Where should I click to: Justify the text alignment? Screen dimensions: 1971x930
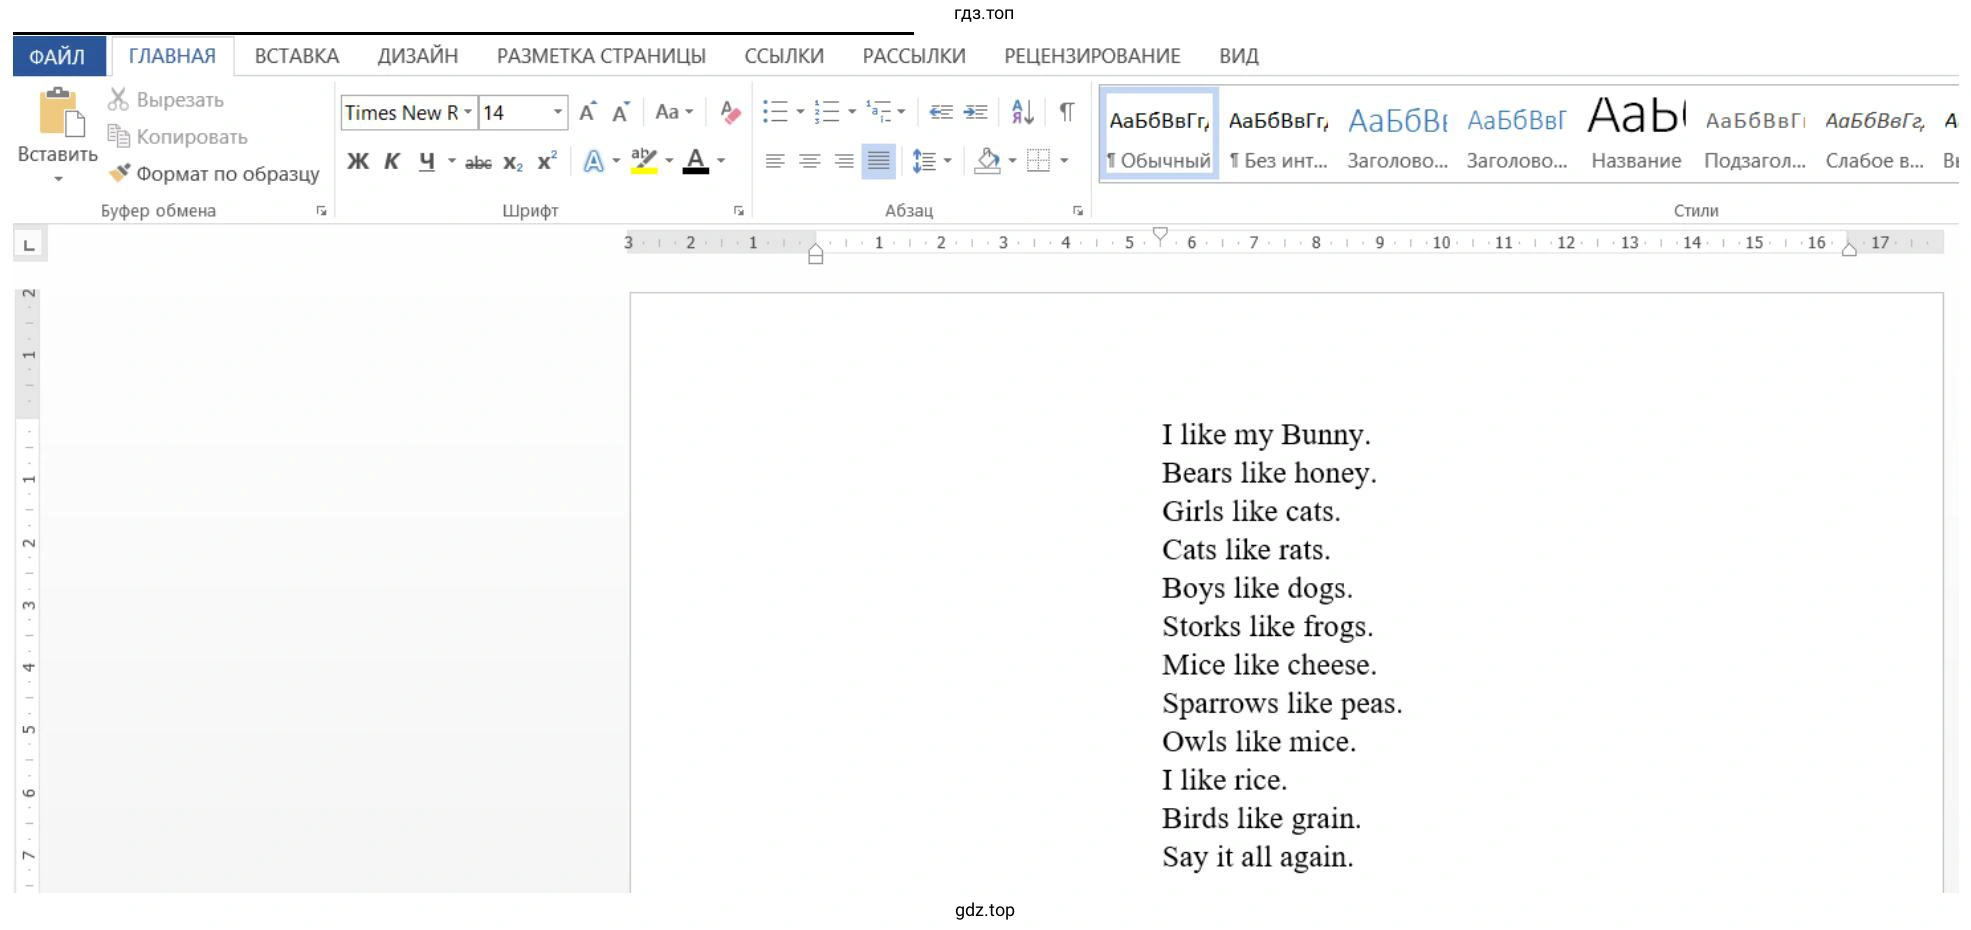879,161
